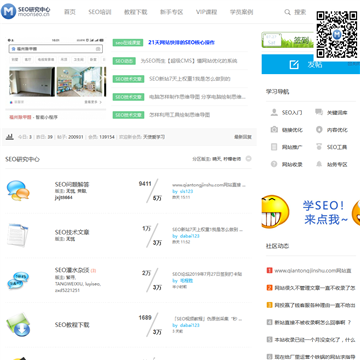Screen dimensions: 360x360
Task: Open the SEO培训 nav menu item
Action: pos(100,12)
